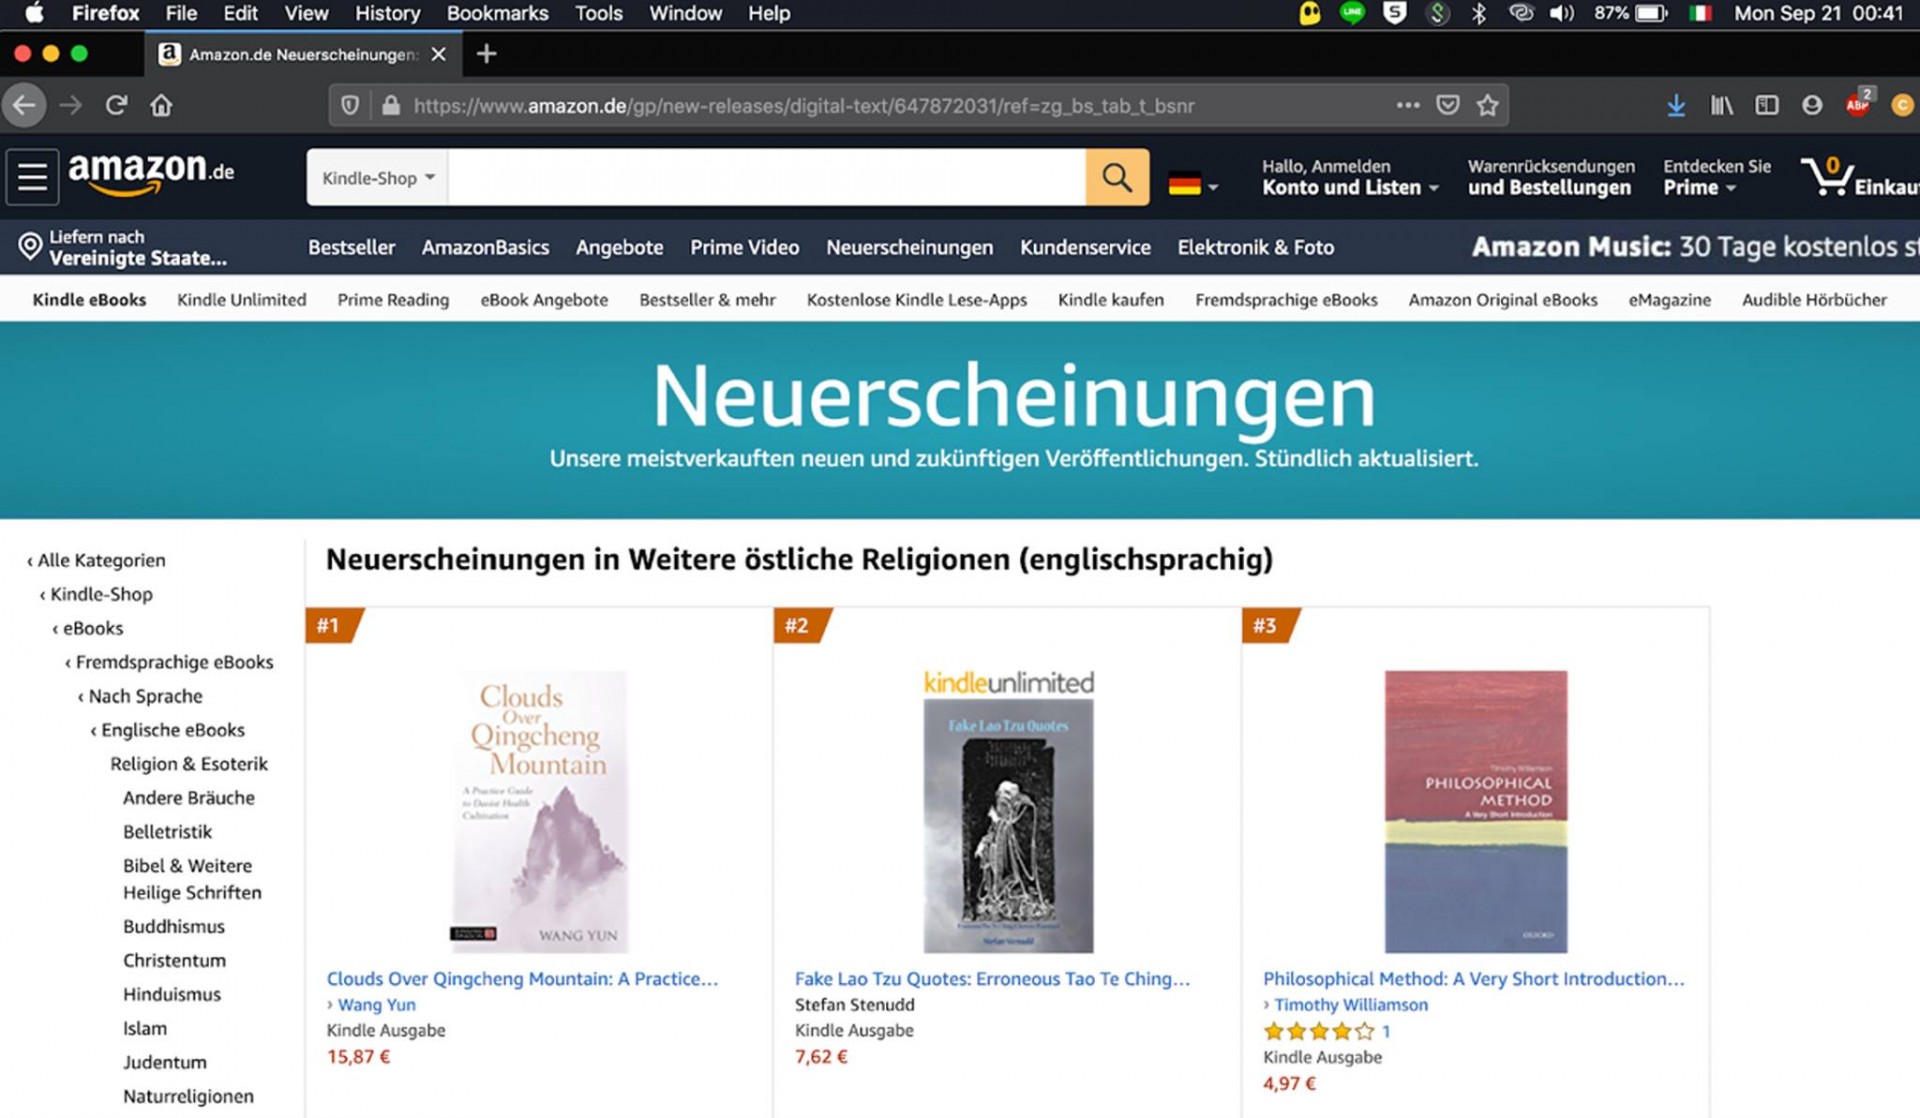Open the Bookmarks menu in menu bar
The height and width of the screenshot is (1118, 1920).
(497, 13)
